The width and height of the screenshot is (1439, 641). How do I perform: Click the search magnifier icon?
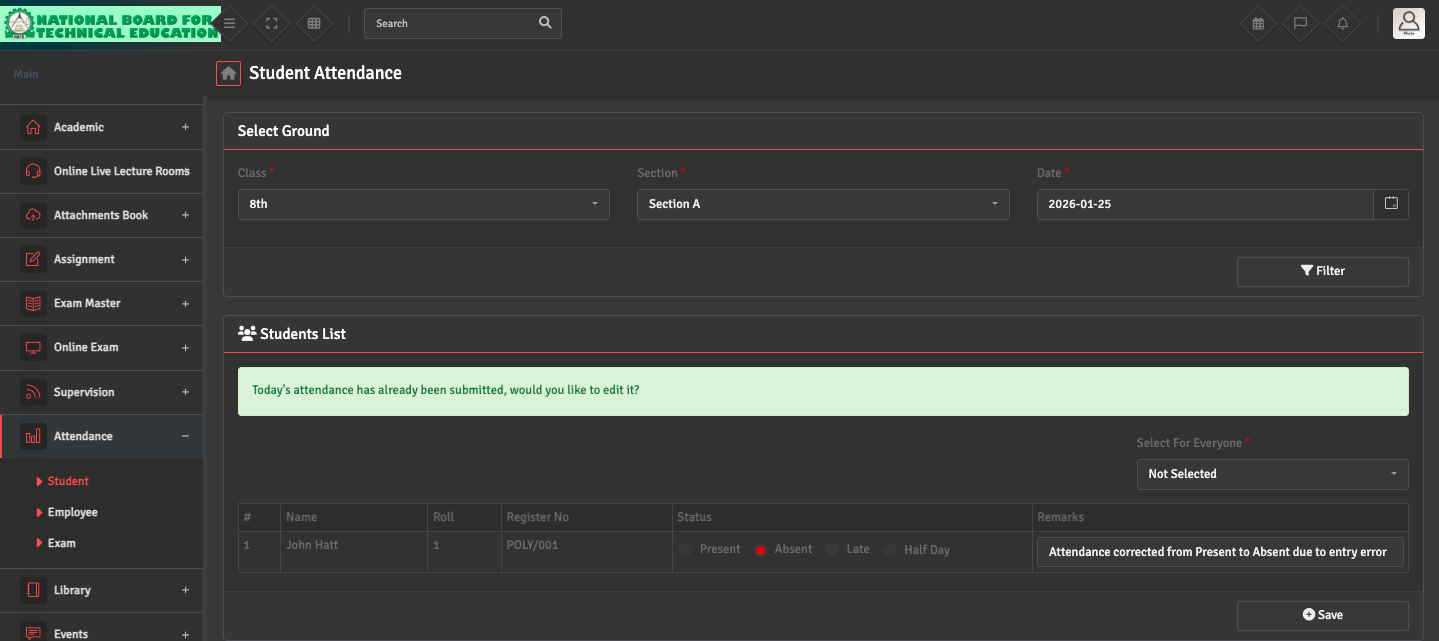tap(544, 23)
